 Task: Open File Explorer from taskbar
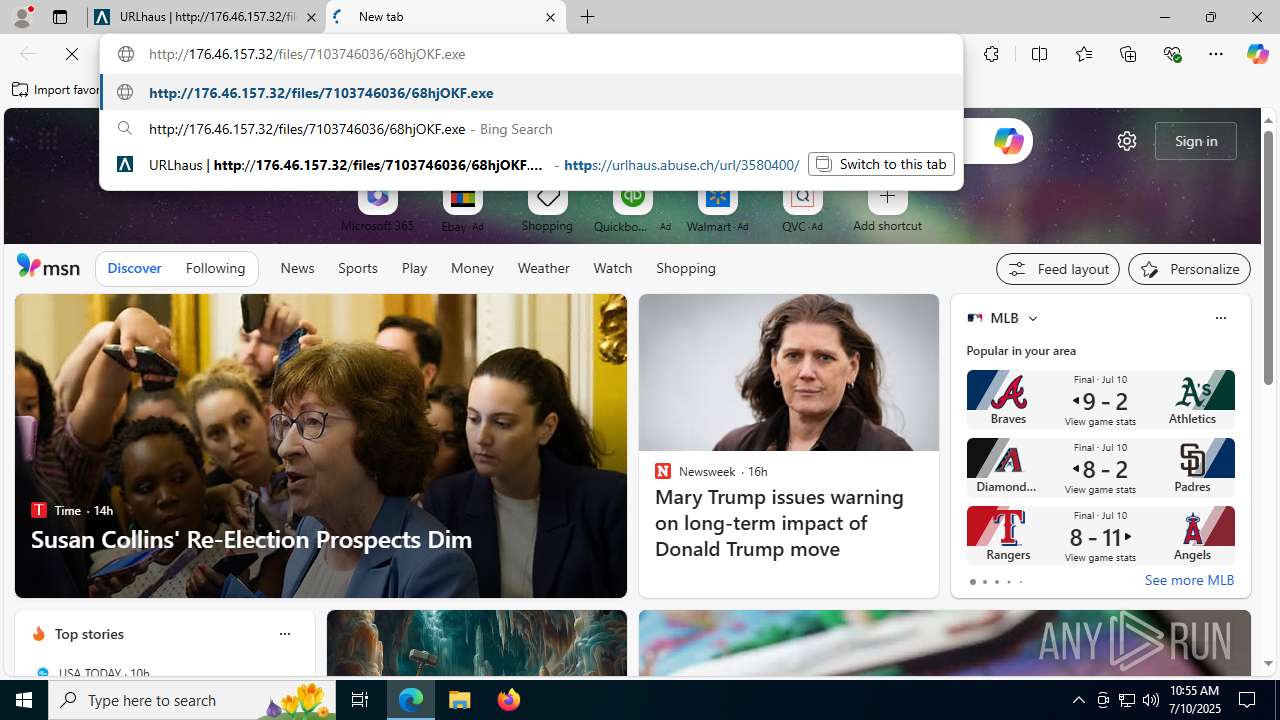pos(460,700)
